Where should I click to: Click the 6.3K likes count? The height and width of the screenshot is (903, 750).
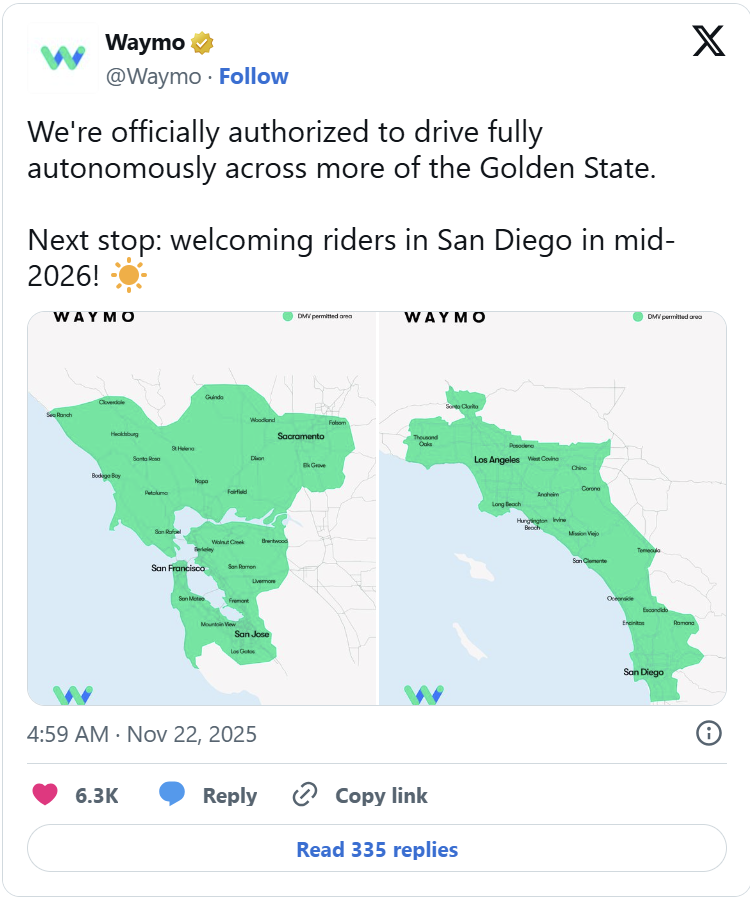[97, 796]
